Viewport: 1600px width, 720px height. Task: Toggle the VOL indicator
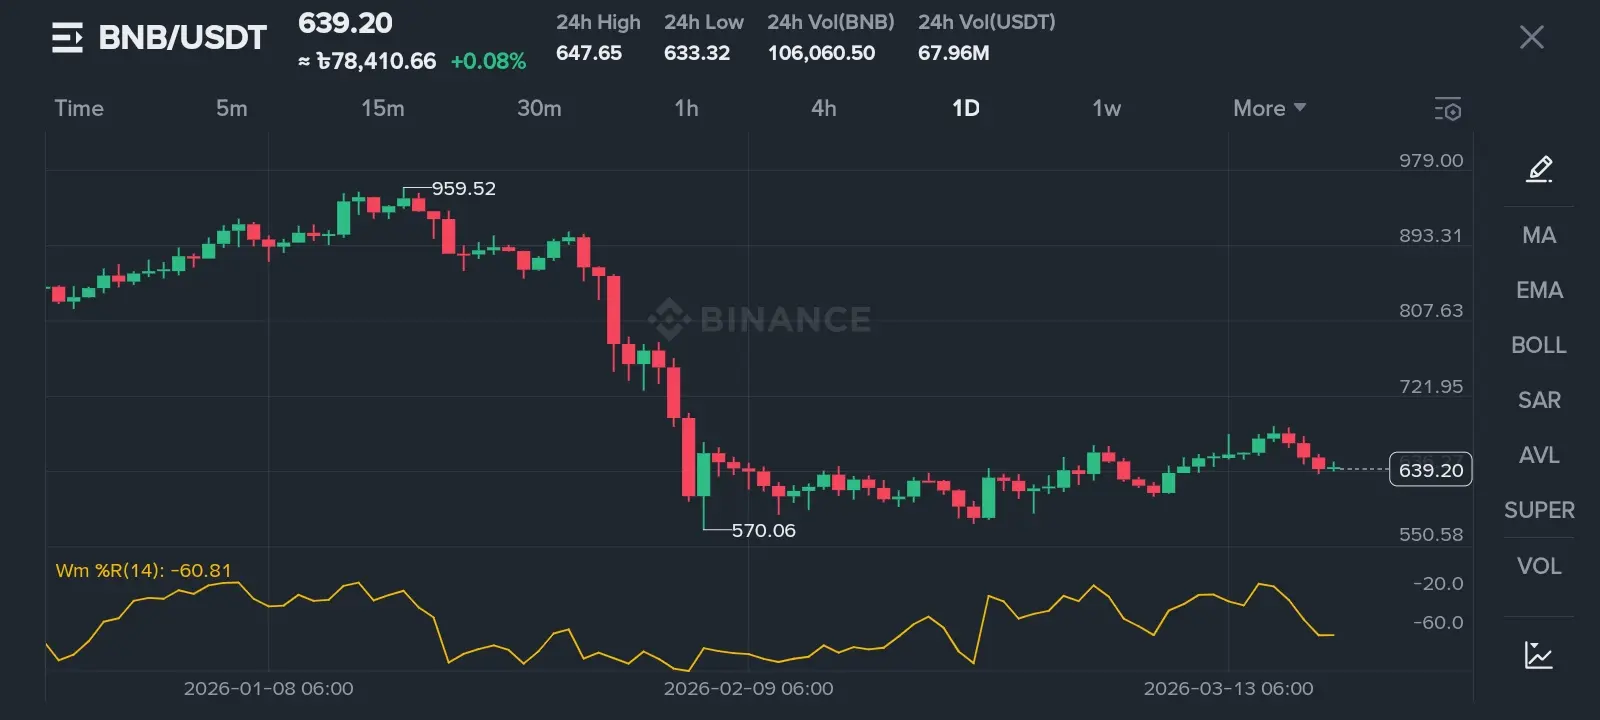click(1539, 566)
